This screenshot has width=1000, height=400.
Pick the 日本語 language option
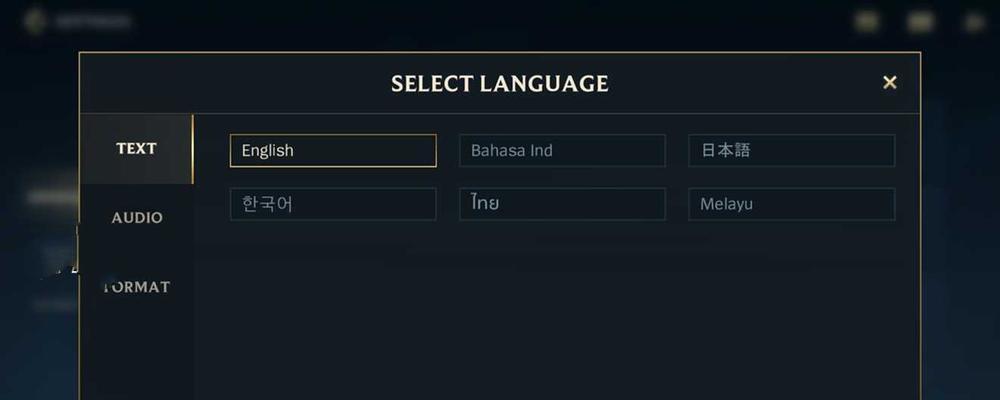(791, 151)
